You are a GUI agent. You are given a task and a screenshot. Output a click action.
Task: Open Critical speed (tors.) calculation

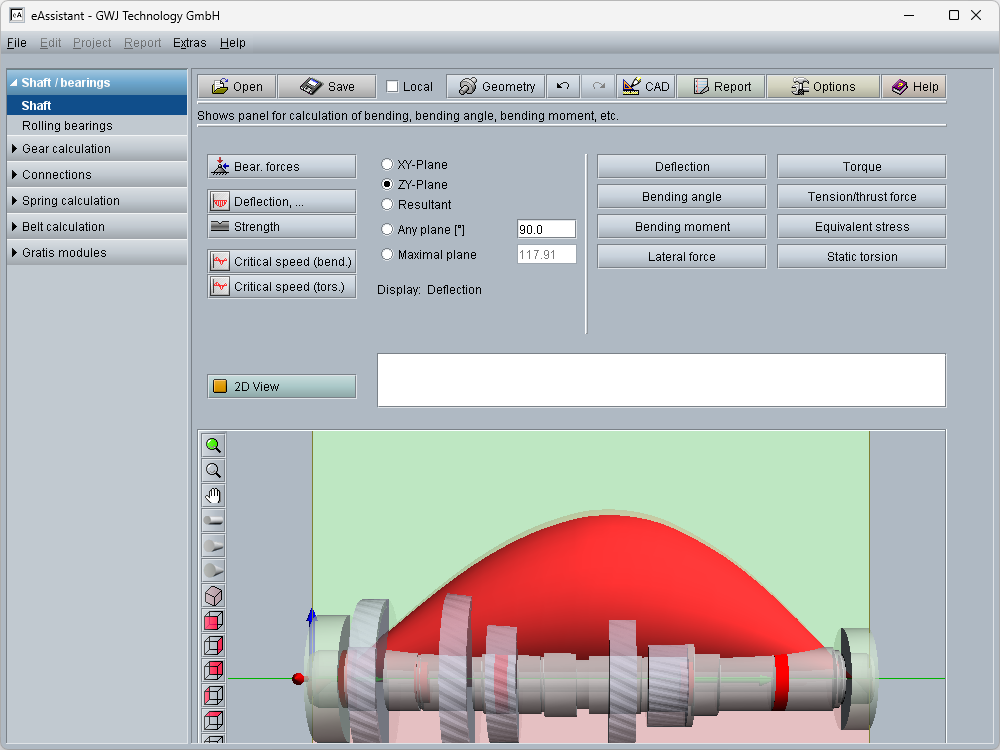click(281, 287)
